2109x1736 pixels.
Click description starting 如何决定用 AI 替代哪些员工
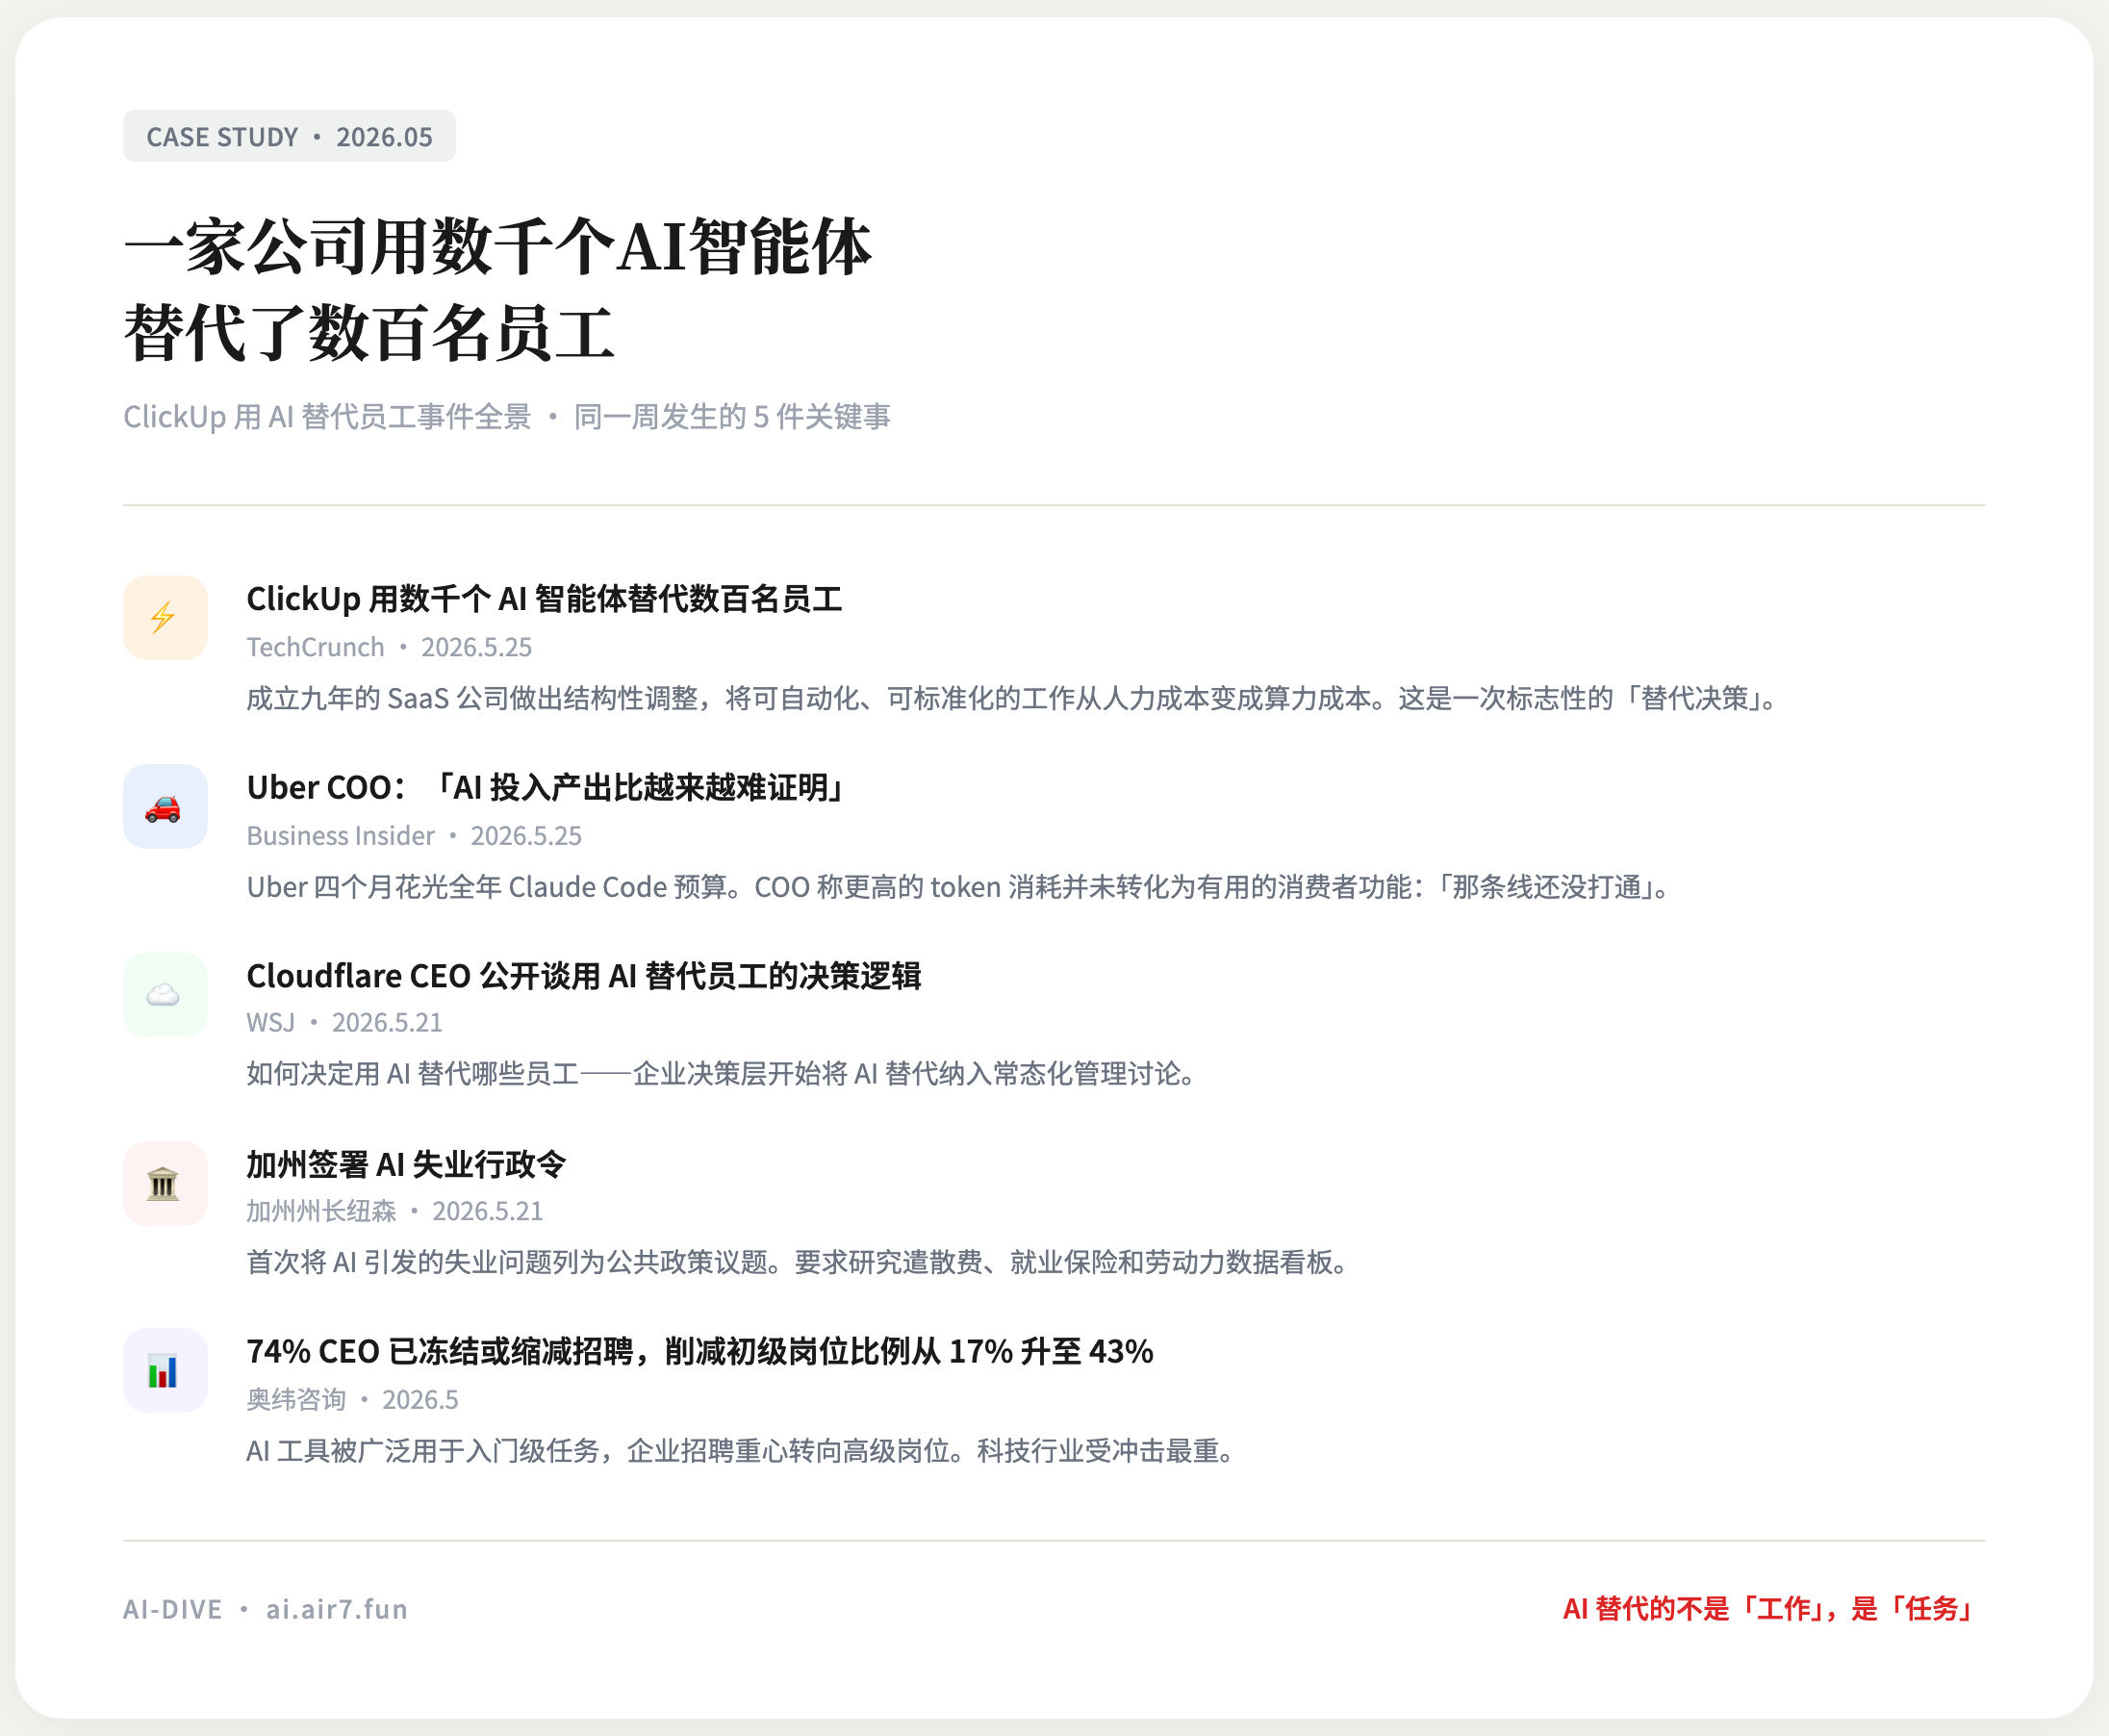tap(722, 1073)
